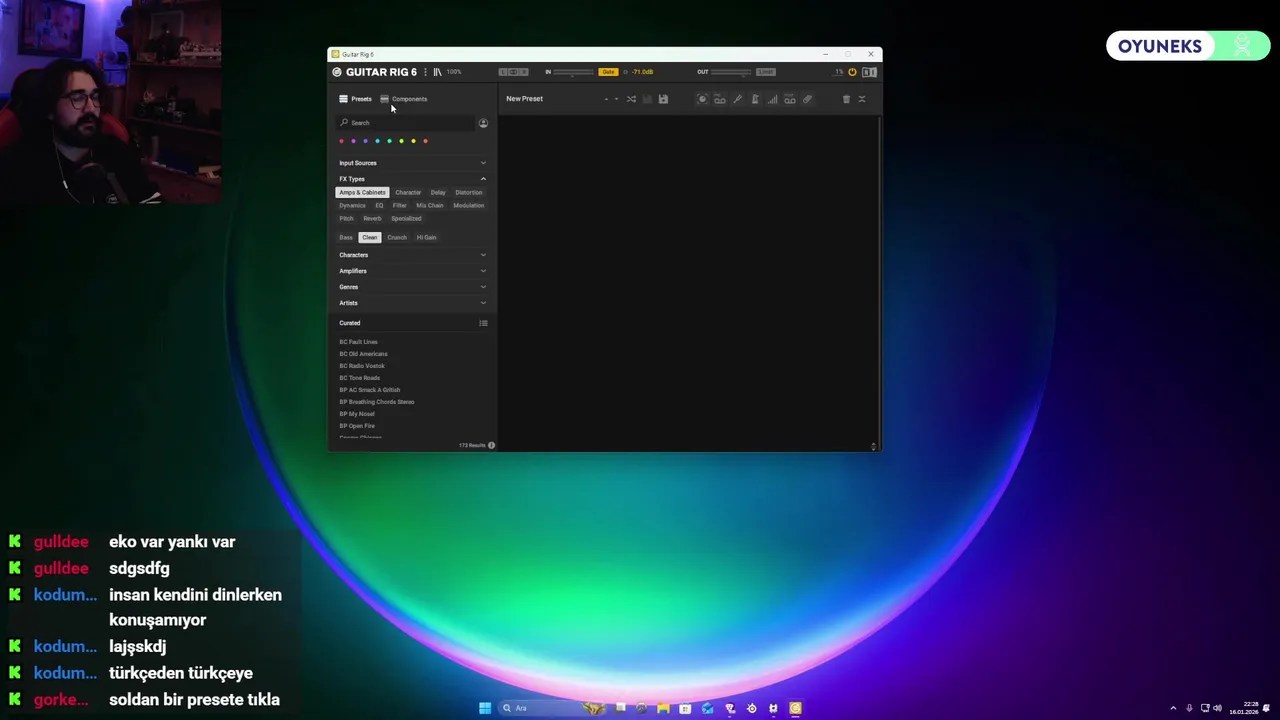Click the taskbar volume icon

coord(1217,708)
